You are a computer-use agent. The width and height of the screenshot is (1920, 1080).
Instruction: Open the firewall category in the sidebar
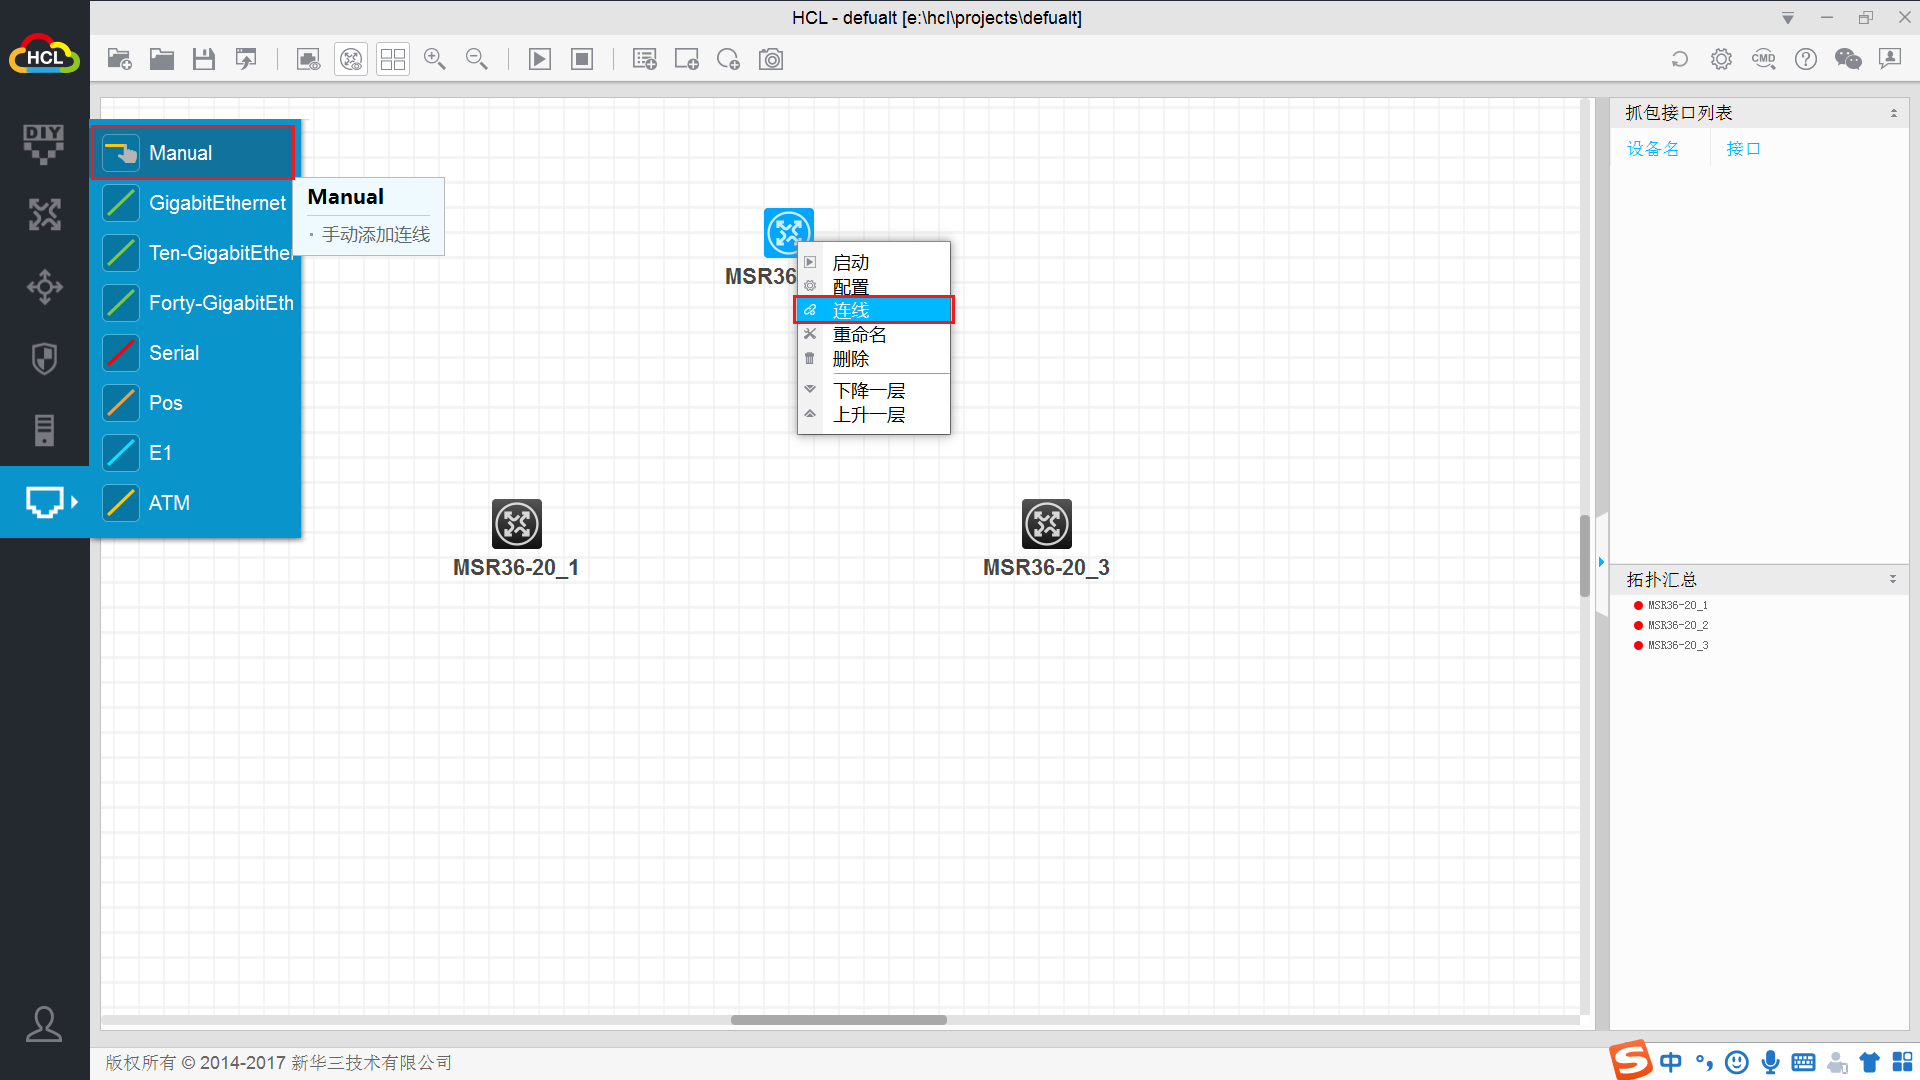tap(44, 359)
